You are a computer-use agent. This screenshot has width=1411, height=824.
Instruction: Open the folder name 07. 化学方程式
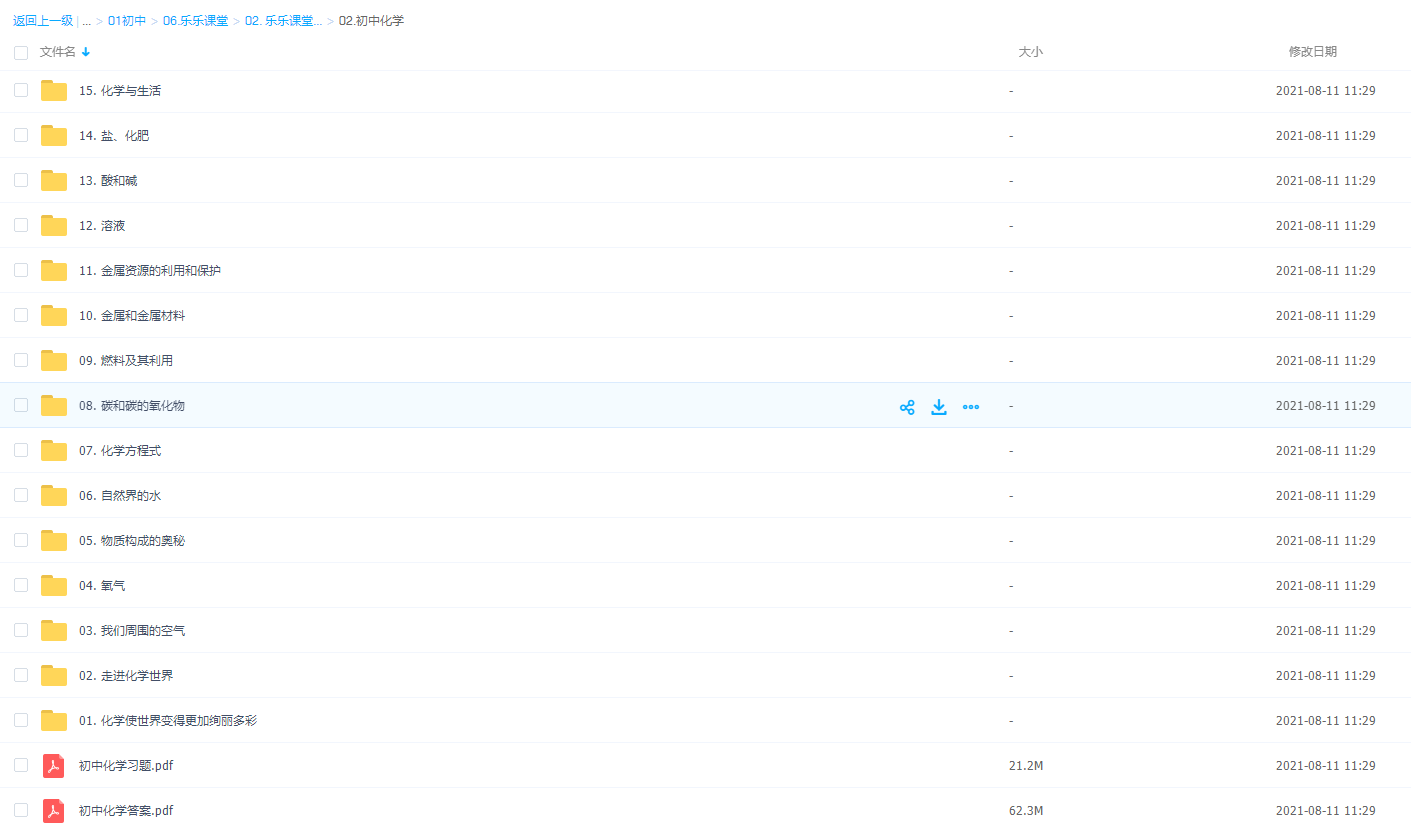[120, 451]
